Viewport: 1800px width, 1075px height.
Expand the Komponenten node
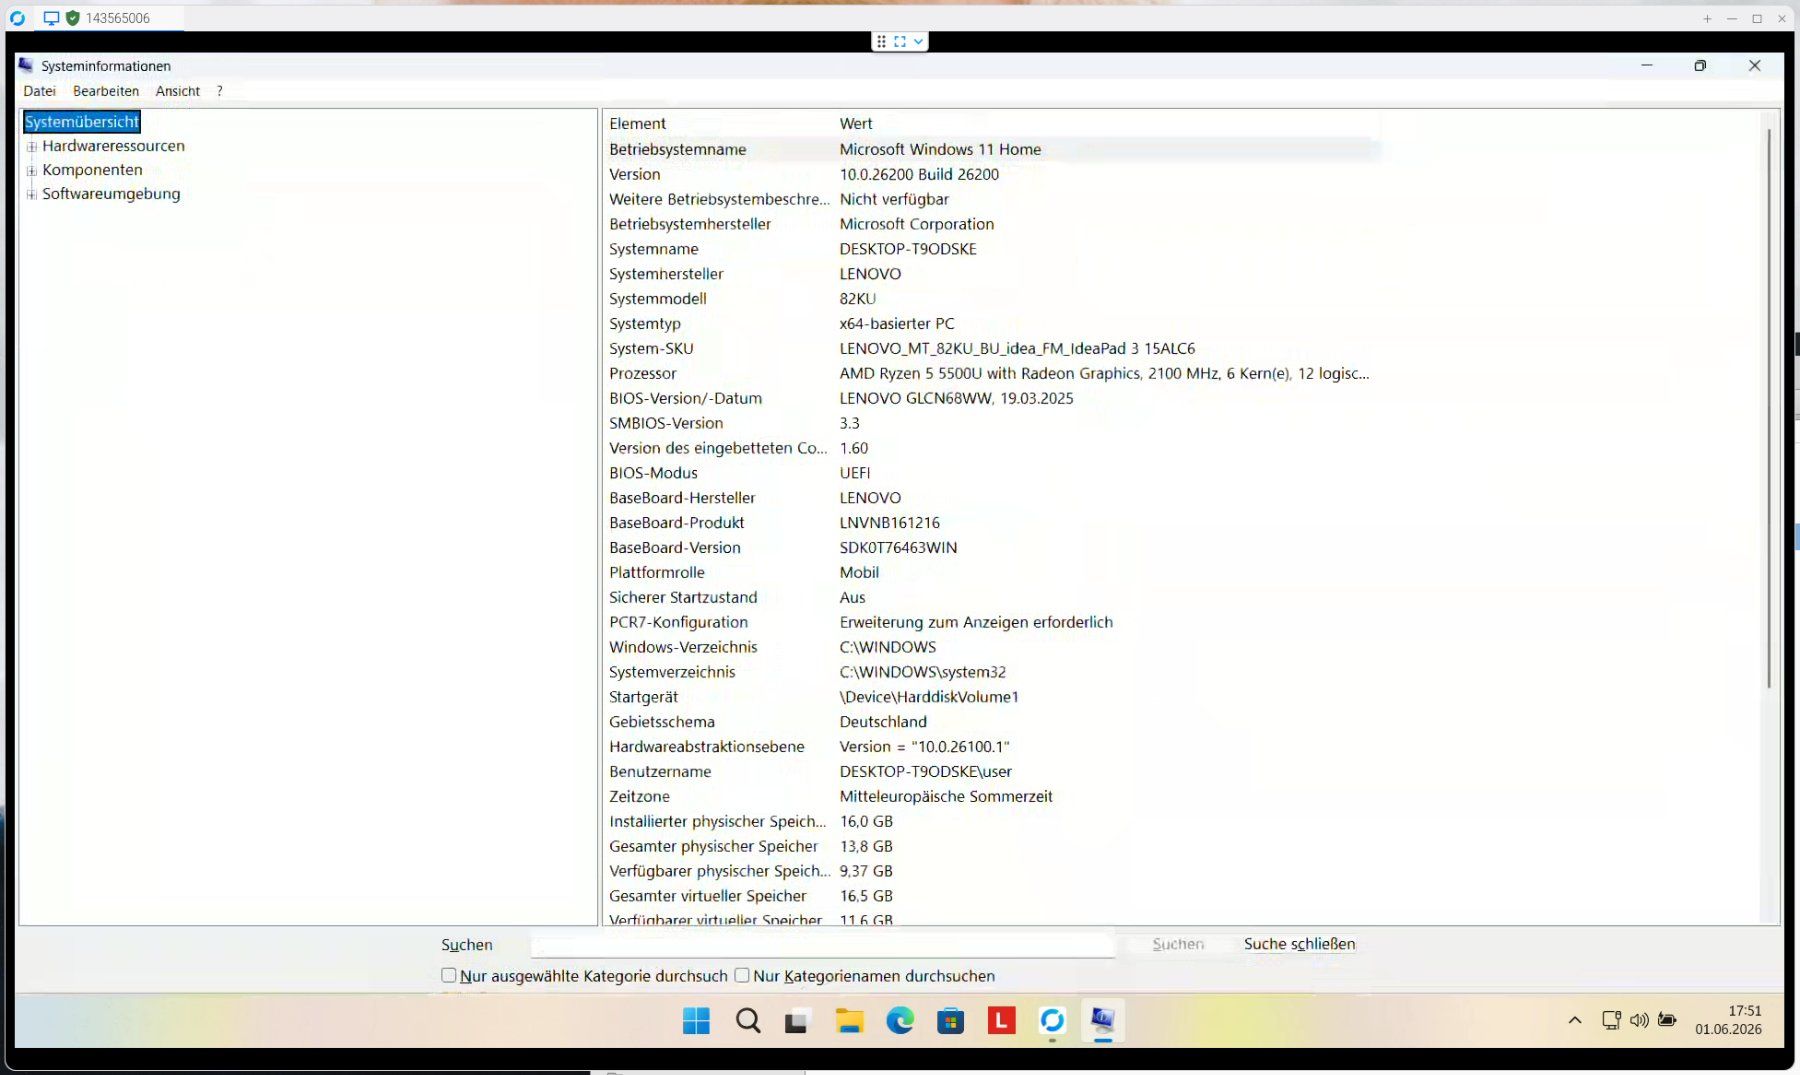(32, 170)
